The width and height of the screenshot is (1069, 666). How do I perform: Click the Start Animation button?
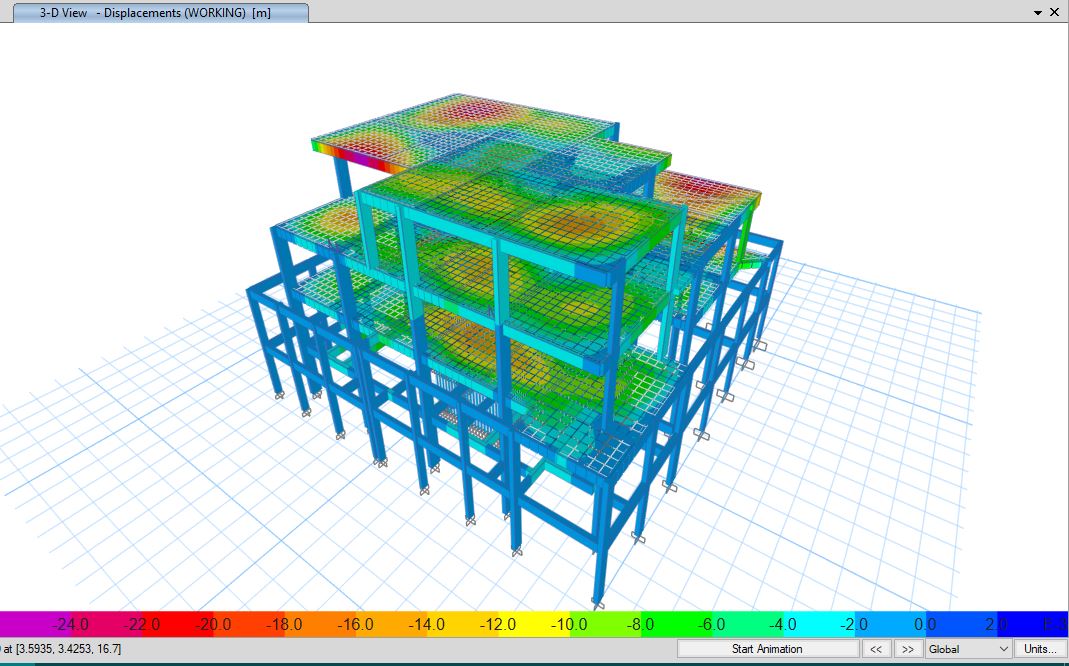point(768,649)
